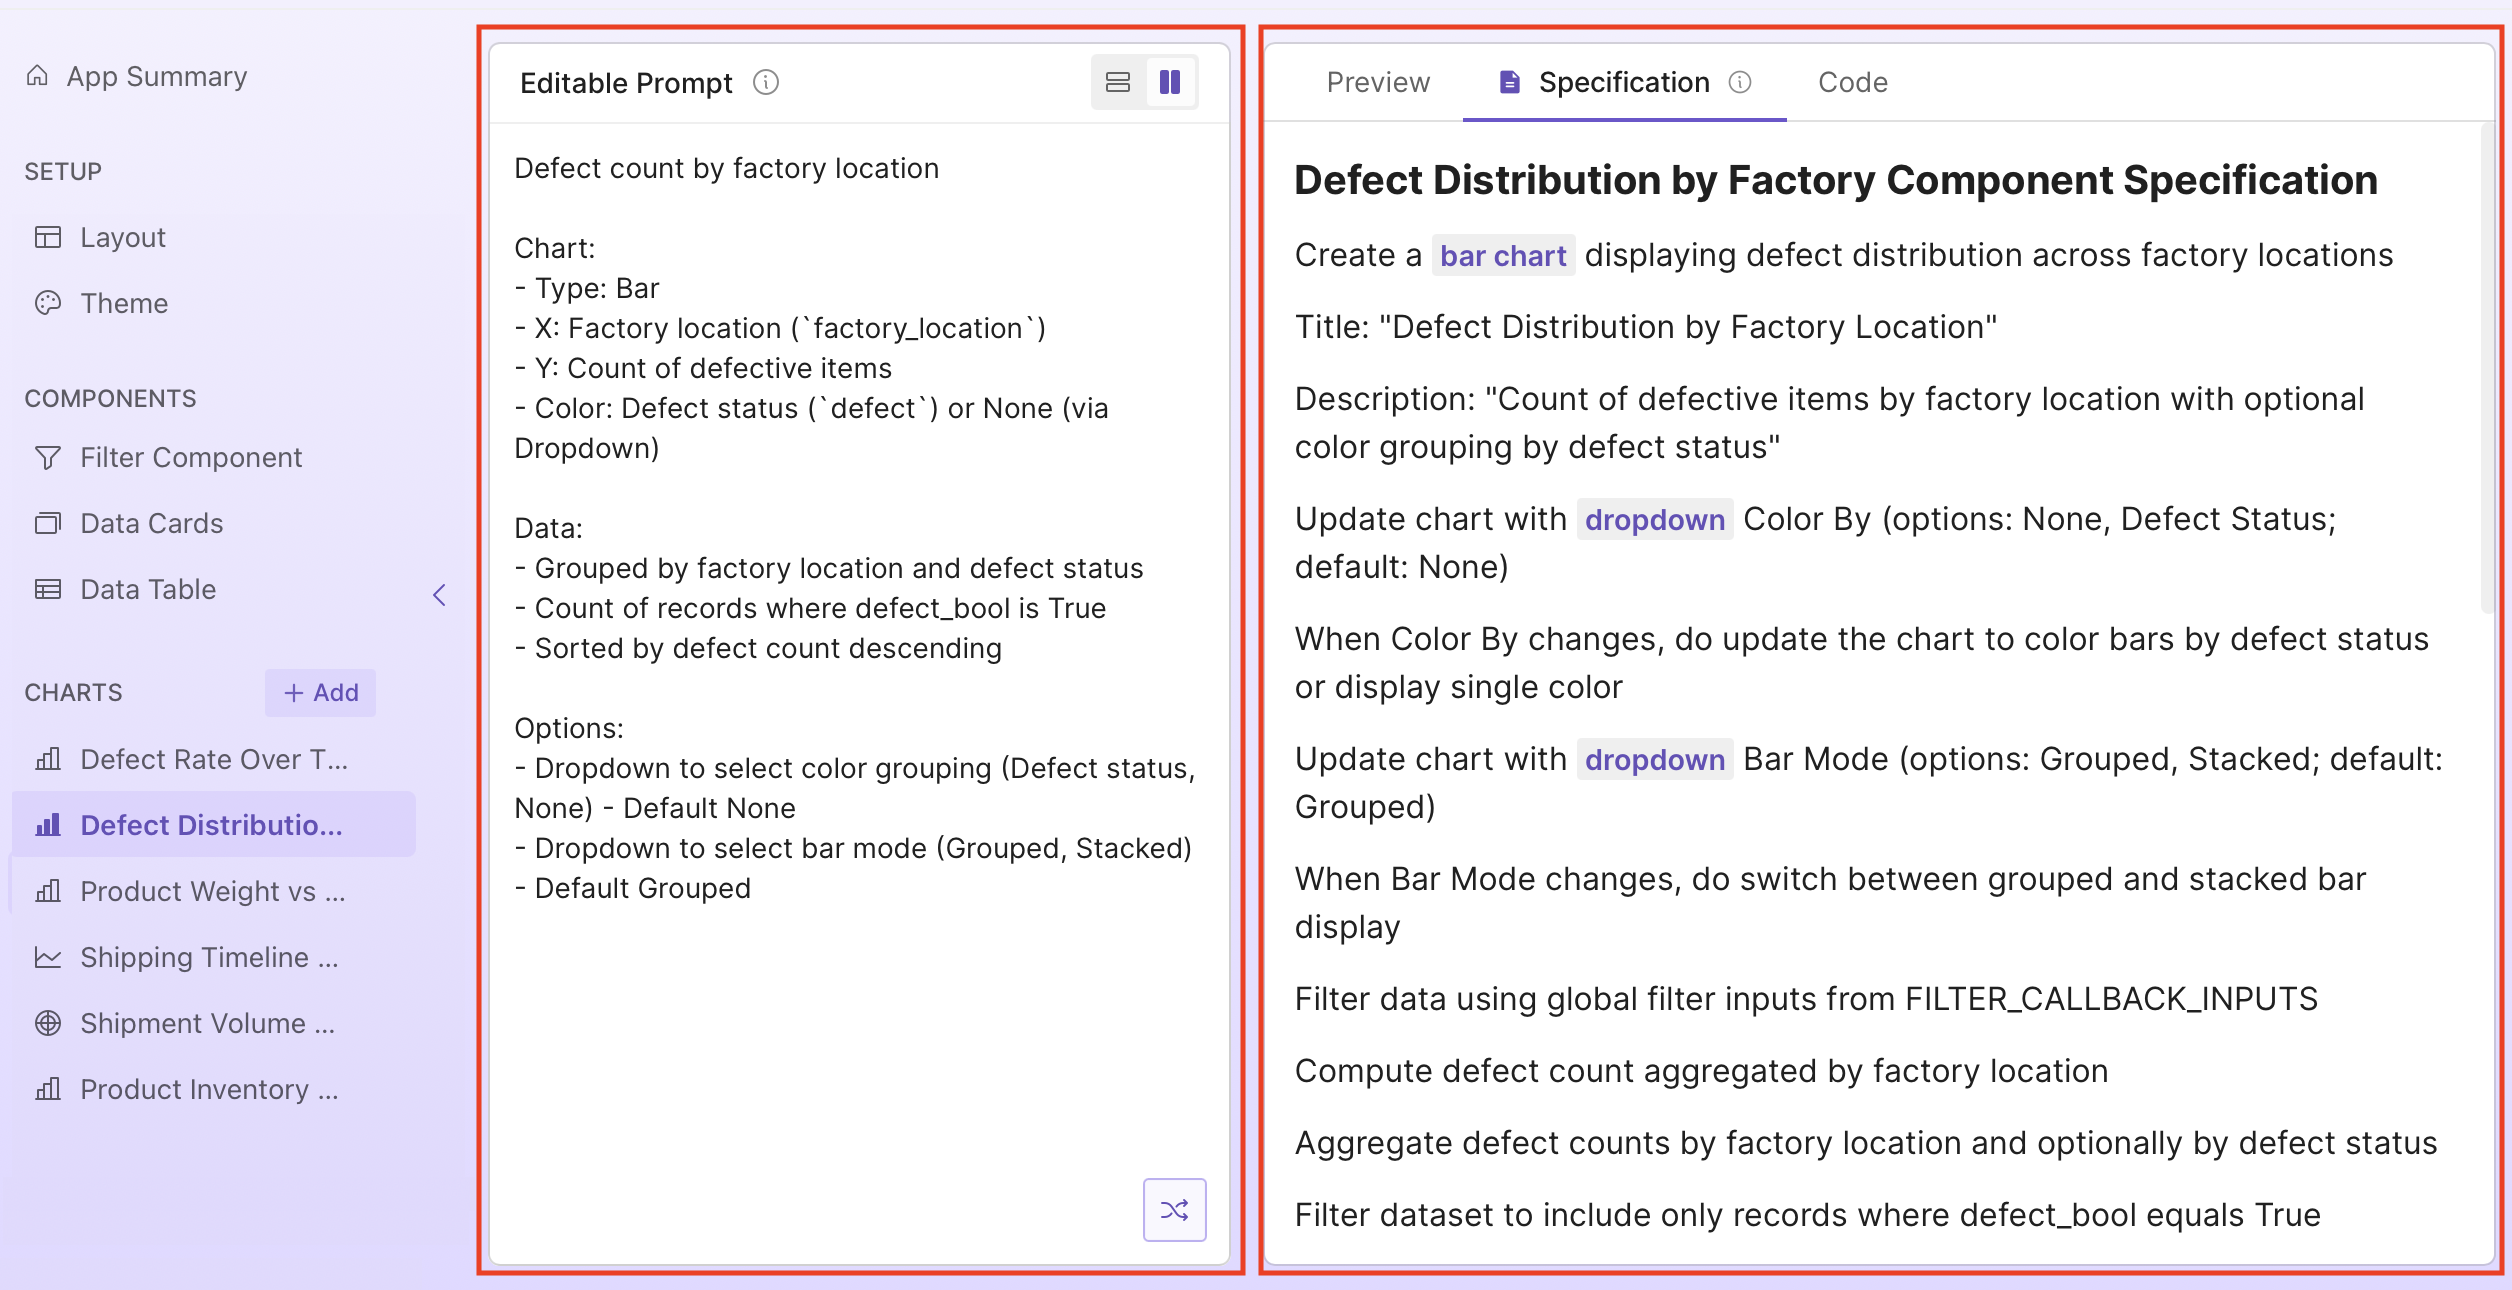The image size is (2512, 1290).
Task: Open the Data Cards component
Action: 151,523
